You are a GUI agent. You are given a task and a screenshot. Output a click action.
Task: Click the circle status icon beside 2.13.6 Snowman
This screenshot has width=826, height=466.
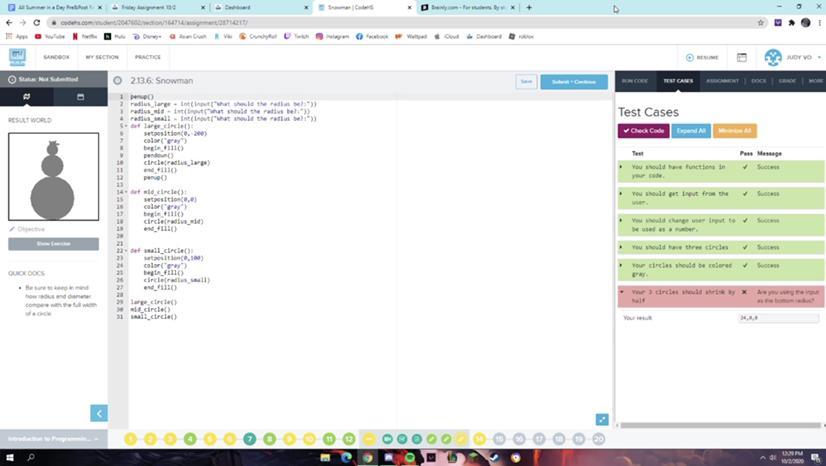point(117,81)
